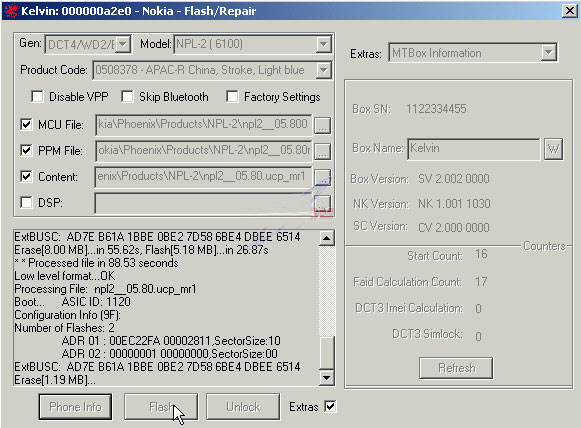The height and width of the screenshot is (428, 581).
Task: Click the log scroll up arrow
Action: [326, 238]
